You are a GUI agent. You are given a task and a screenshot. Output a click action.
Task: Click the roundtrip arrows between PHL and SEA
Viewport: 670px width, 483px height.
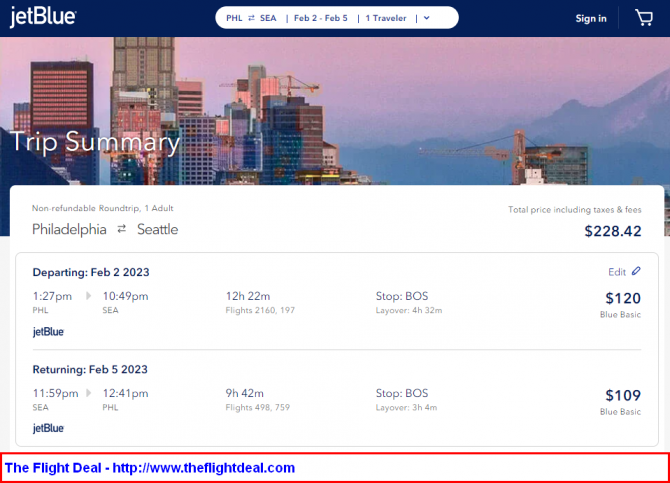pyautogui.click(x=251, y=18)
